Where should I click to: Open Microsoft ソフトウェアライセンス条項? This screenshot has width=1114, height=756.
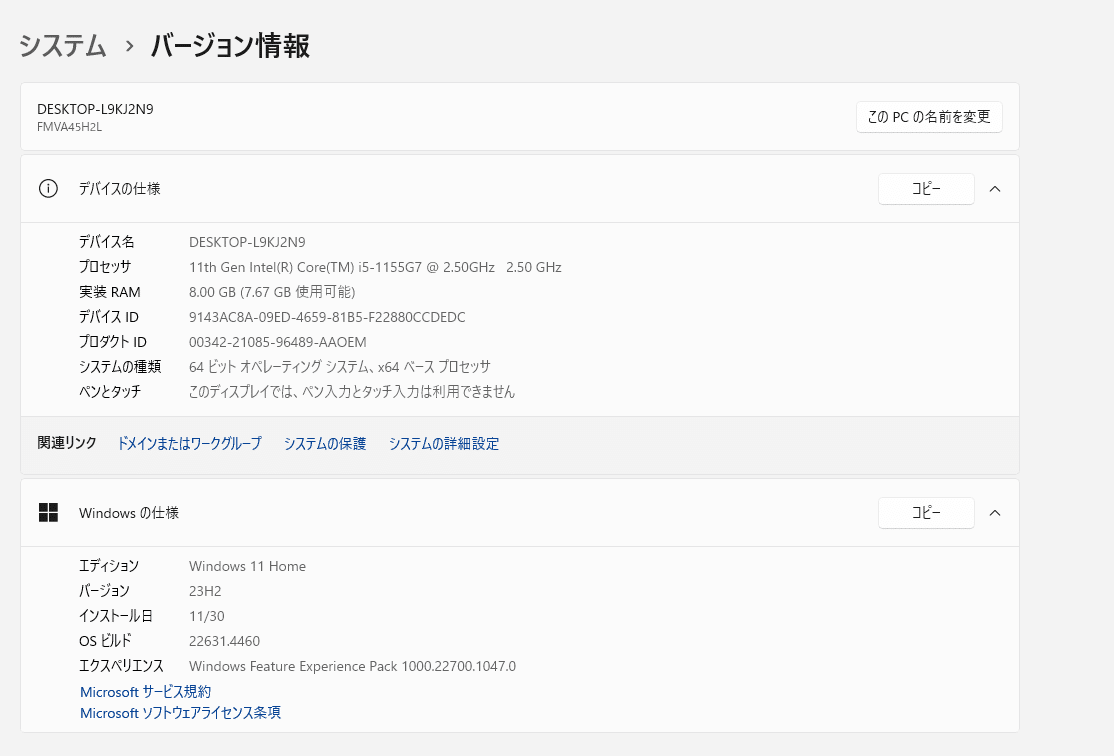pyautogui.click(x=180, y=712)
